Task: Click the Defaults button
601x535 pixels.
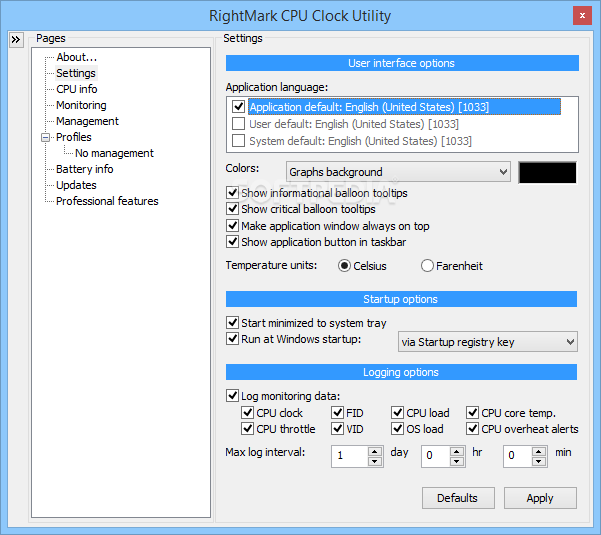Action: (x=458, y=498)
